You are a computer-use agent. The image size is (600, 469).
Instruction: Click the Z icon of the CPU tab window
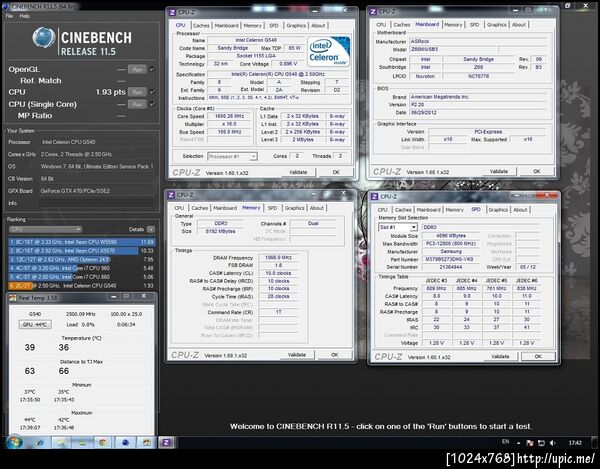(172, 12)
